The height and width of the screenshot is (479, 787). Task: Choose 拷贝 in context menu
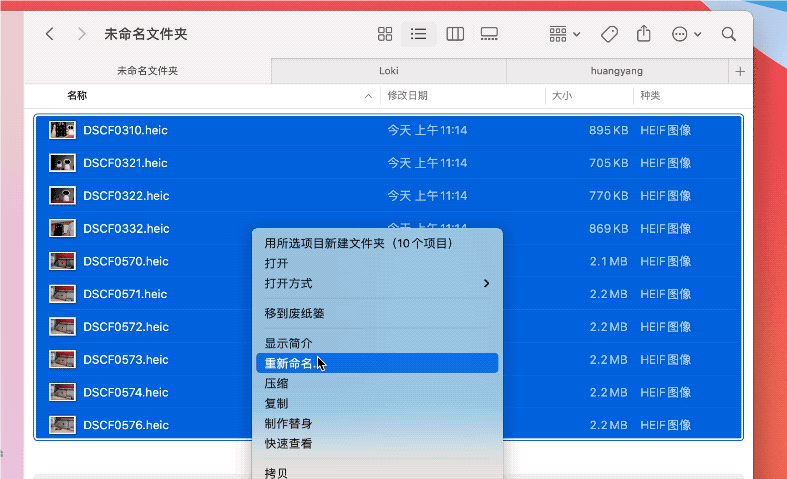tap(377, 473)
